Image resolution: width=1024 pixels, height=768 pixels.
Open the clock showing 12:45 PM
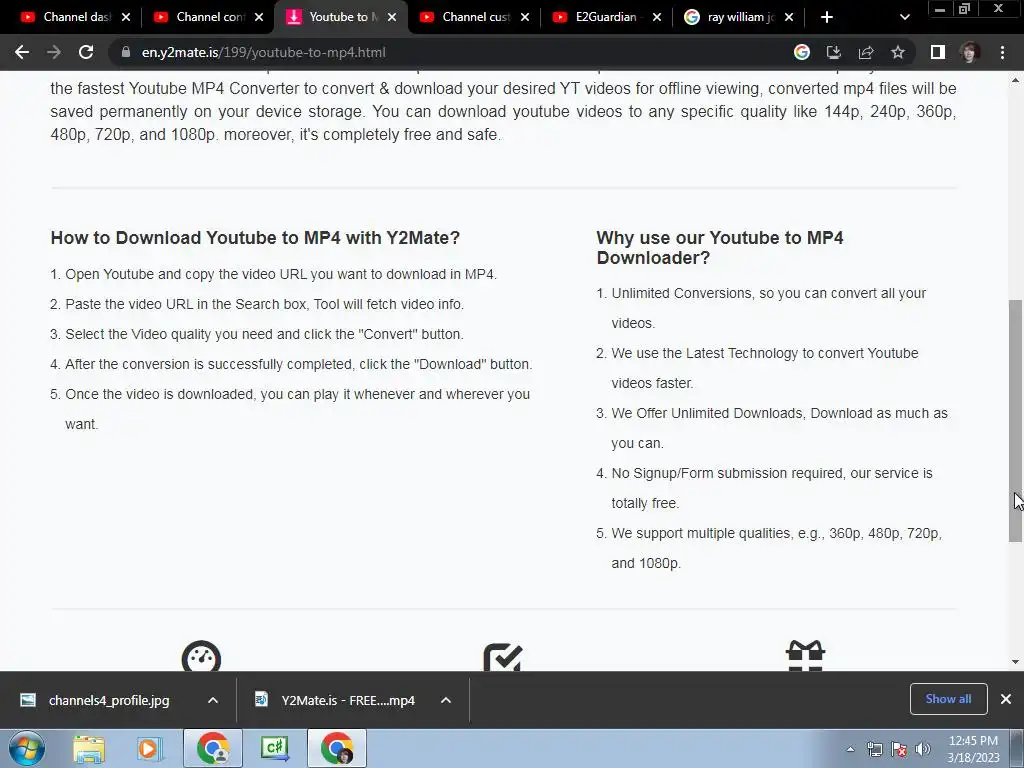[x=973, y=749]
